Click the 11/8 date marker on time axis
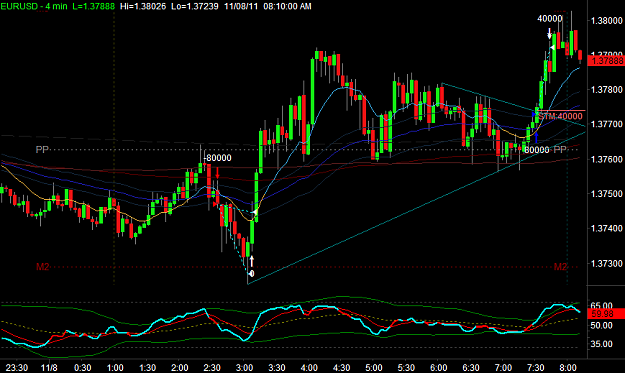This screenshot has width=625, height=373. (x=49, y=367)
